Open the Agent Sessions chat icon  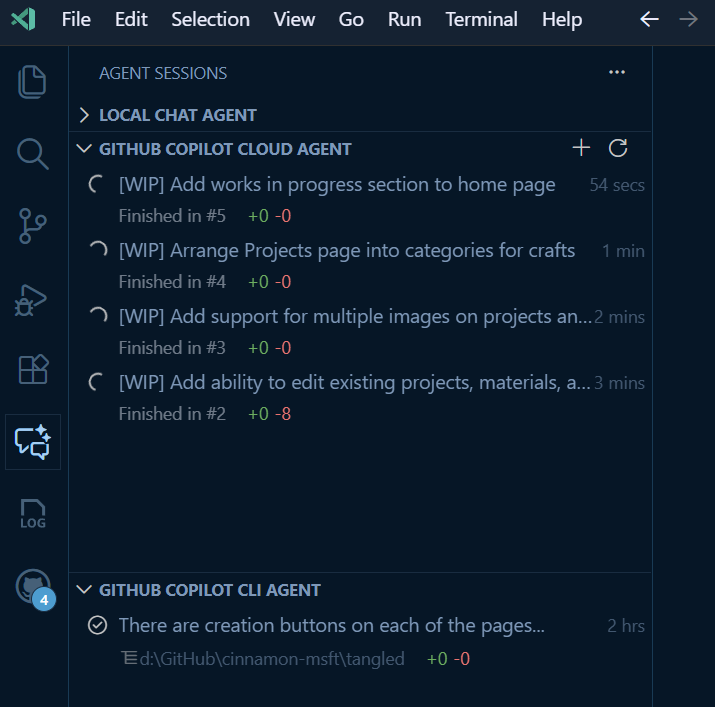[33, 442]
